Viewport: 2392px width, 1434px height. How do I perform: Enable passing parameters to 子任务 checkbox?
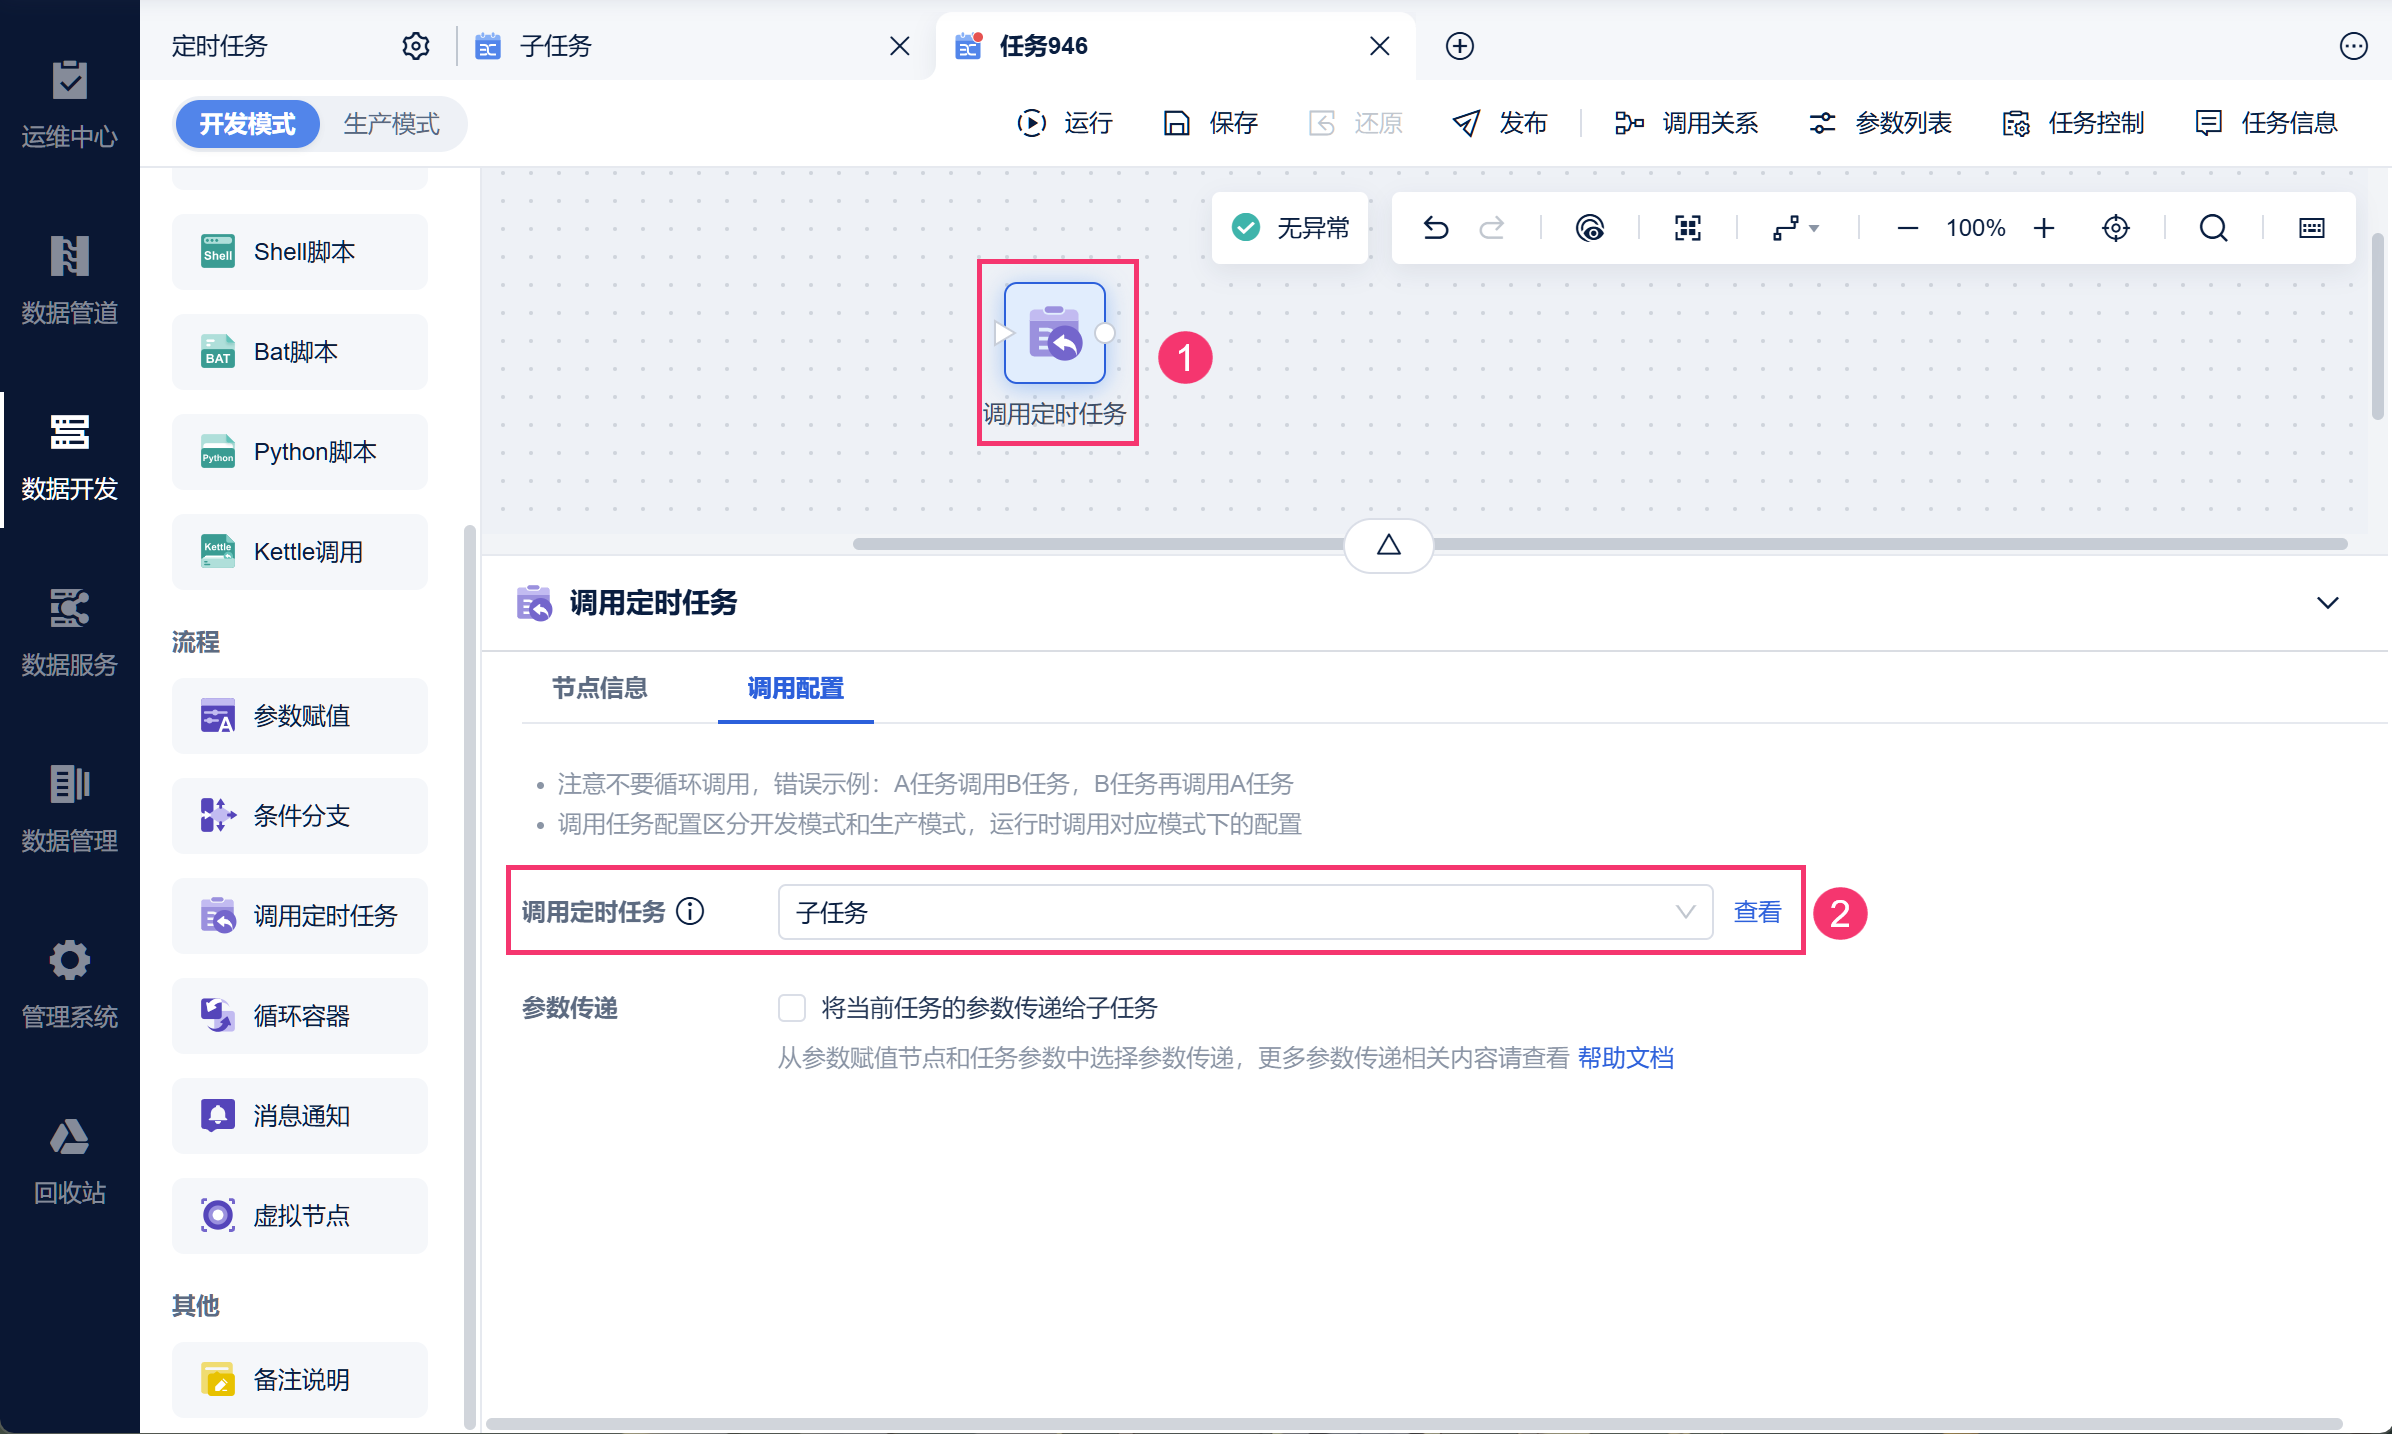[792, 1008]
